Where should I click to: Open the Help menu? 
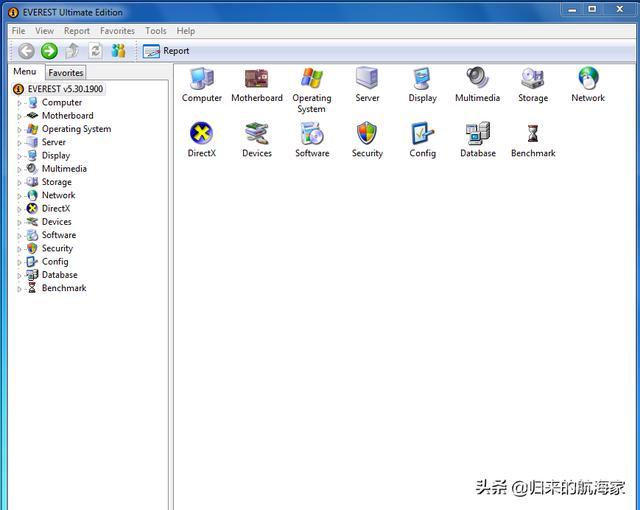click(x=186, y=31)
